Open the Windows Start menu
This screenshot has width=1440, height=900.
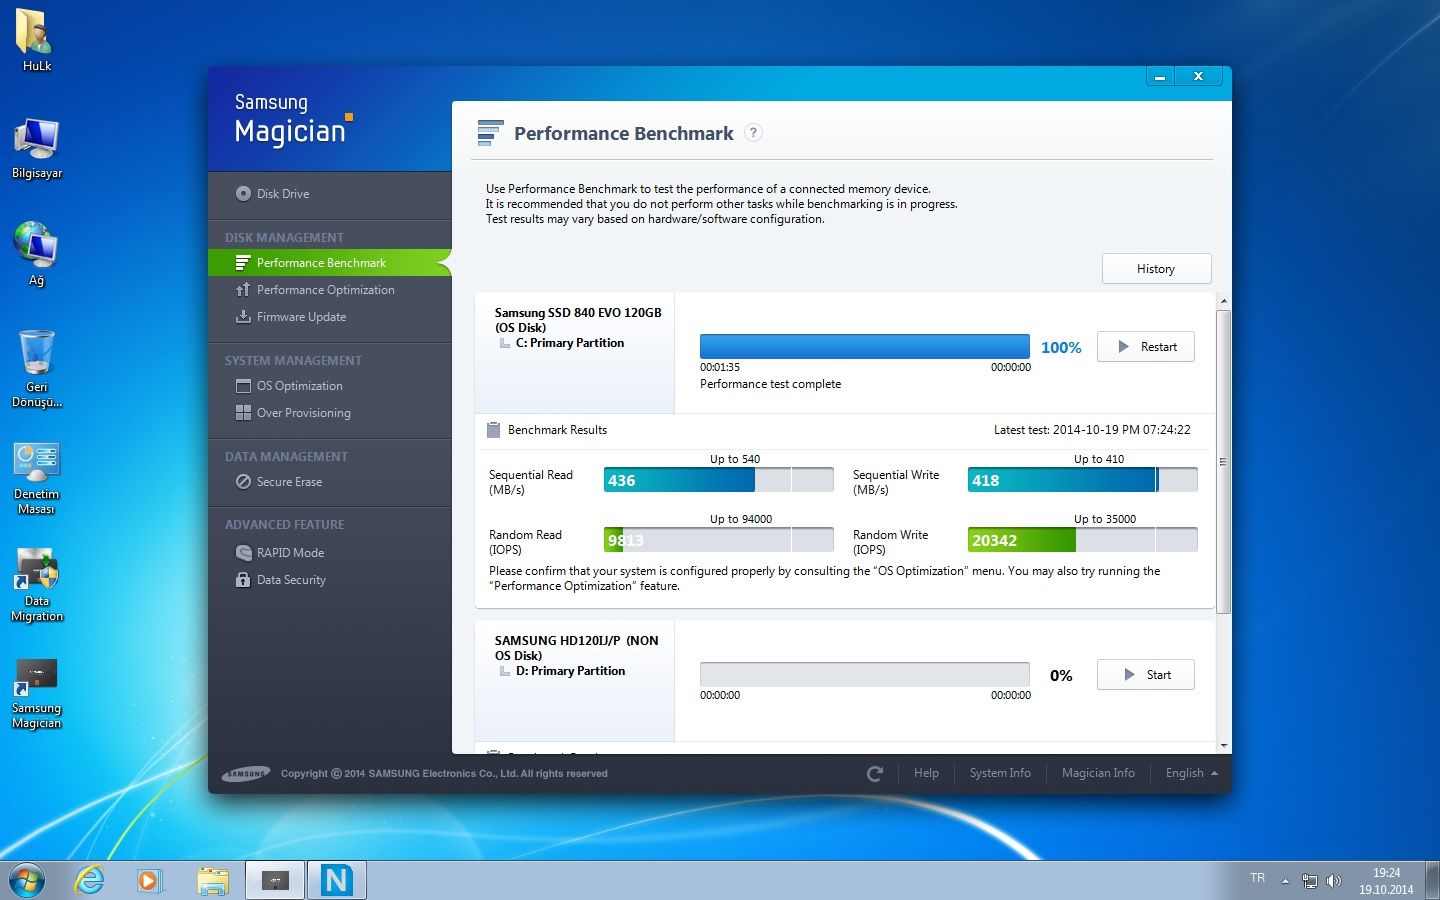[x=26, y=880]
